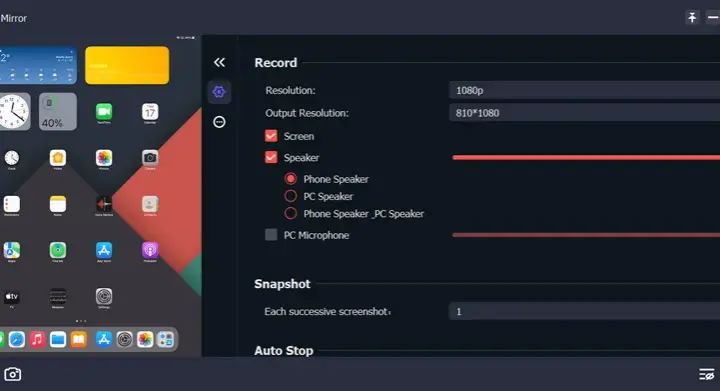The image size is (720, 391).
Task: Open Photos on the iPad home screen grid
Action: click(x=104, y=158)
